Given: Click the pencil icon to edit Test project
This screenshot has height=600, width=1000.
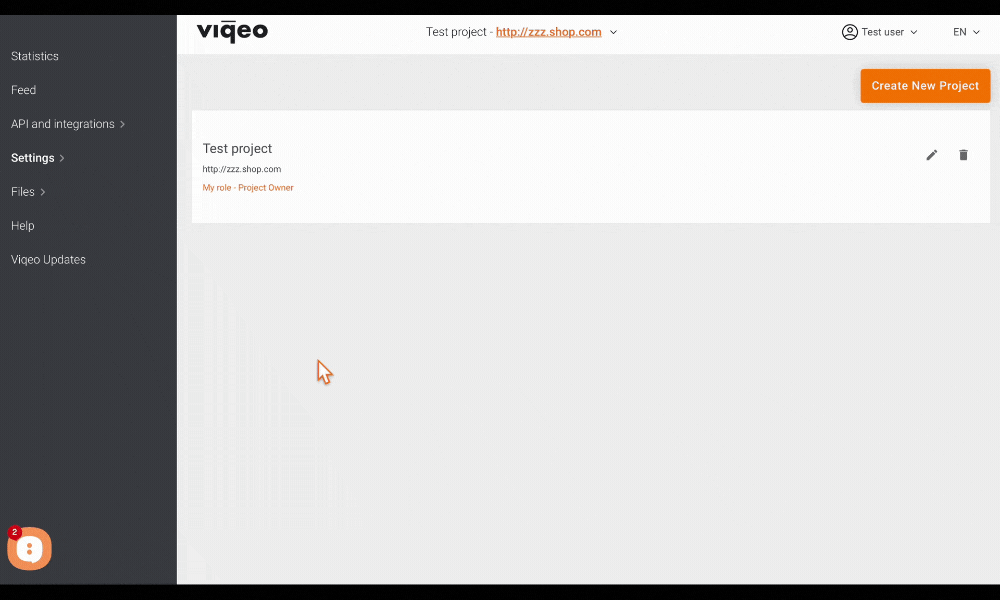Looking at the screenshot, I should pyautogui.click(x=931, y=155).
